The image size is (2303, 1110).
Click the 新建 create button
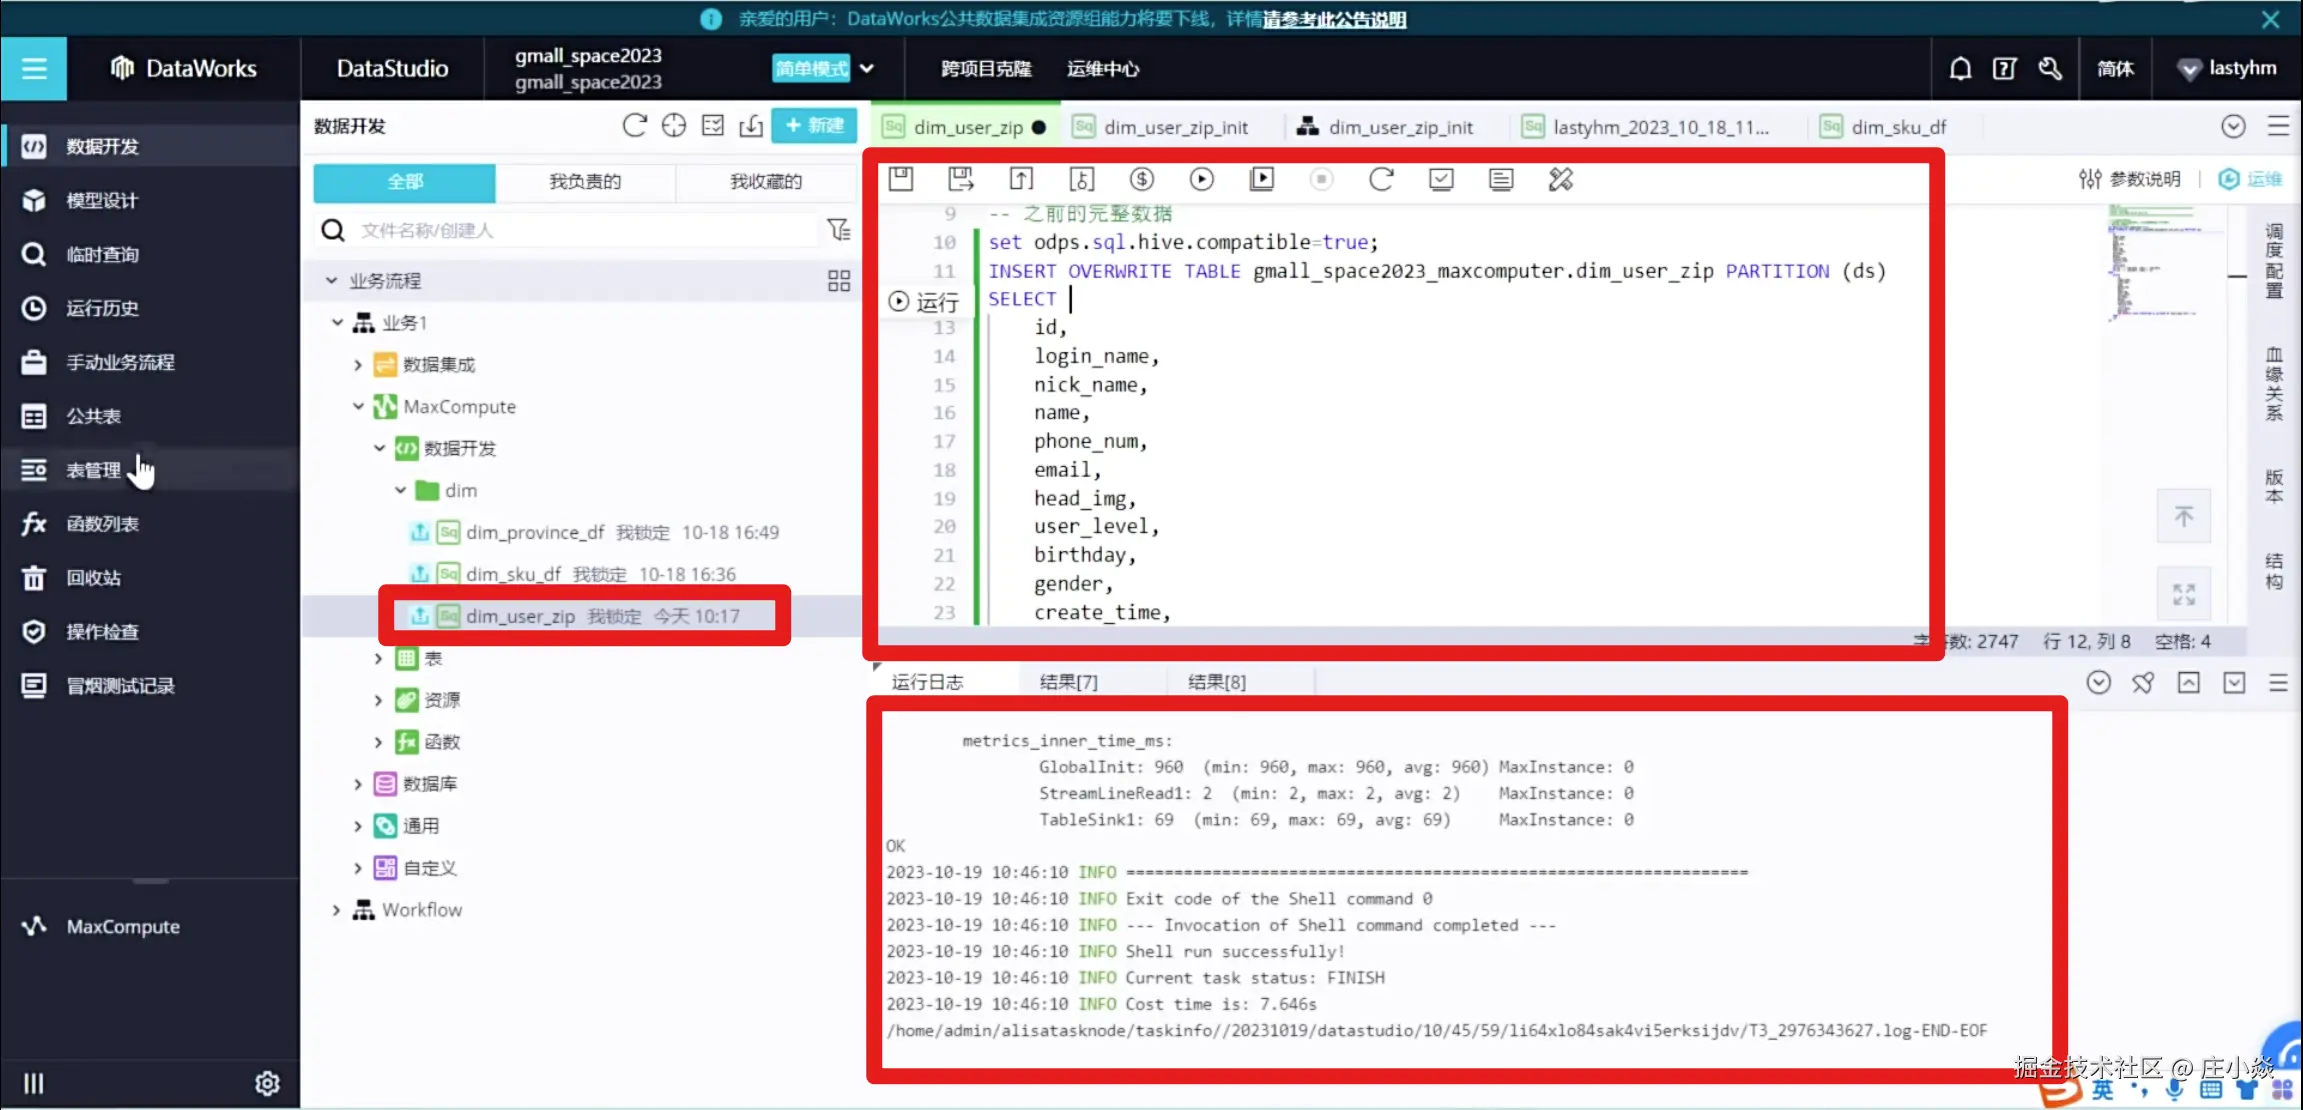814,126
